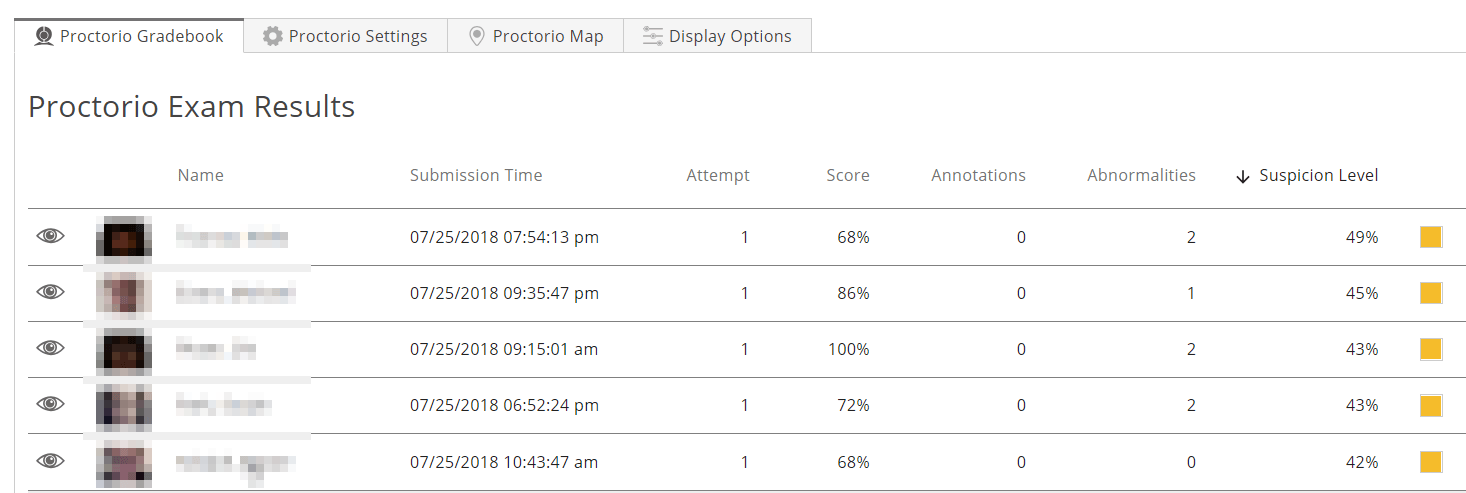This screenshot has height=493, width=1466.
Task: Sort results by Score column header
Action: (x=847, y=175)
